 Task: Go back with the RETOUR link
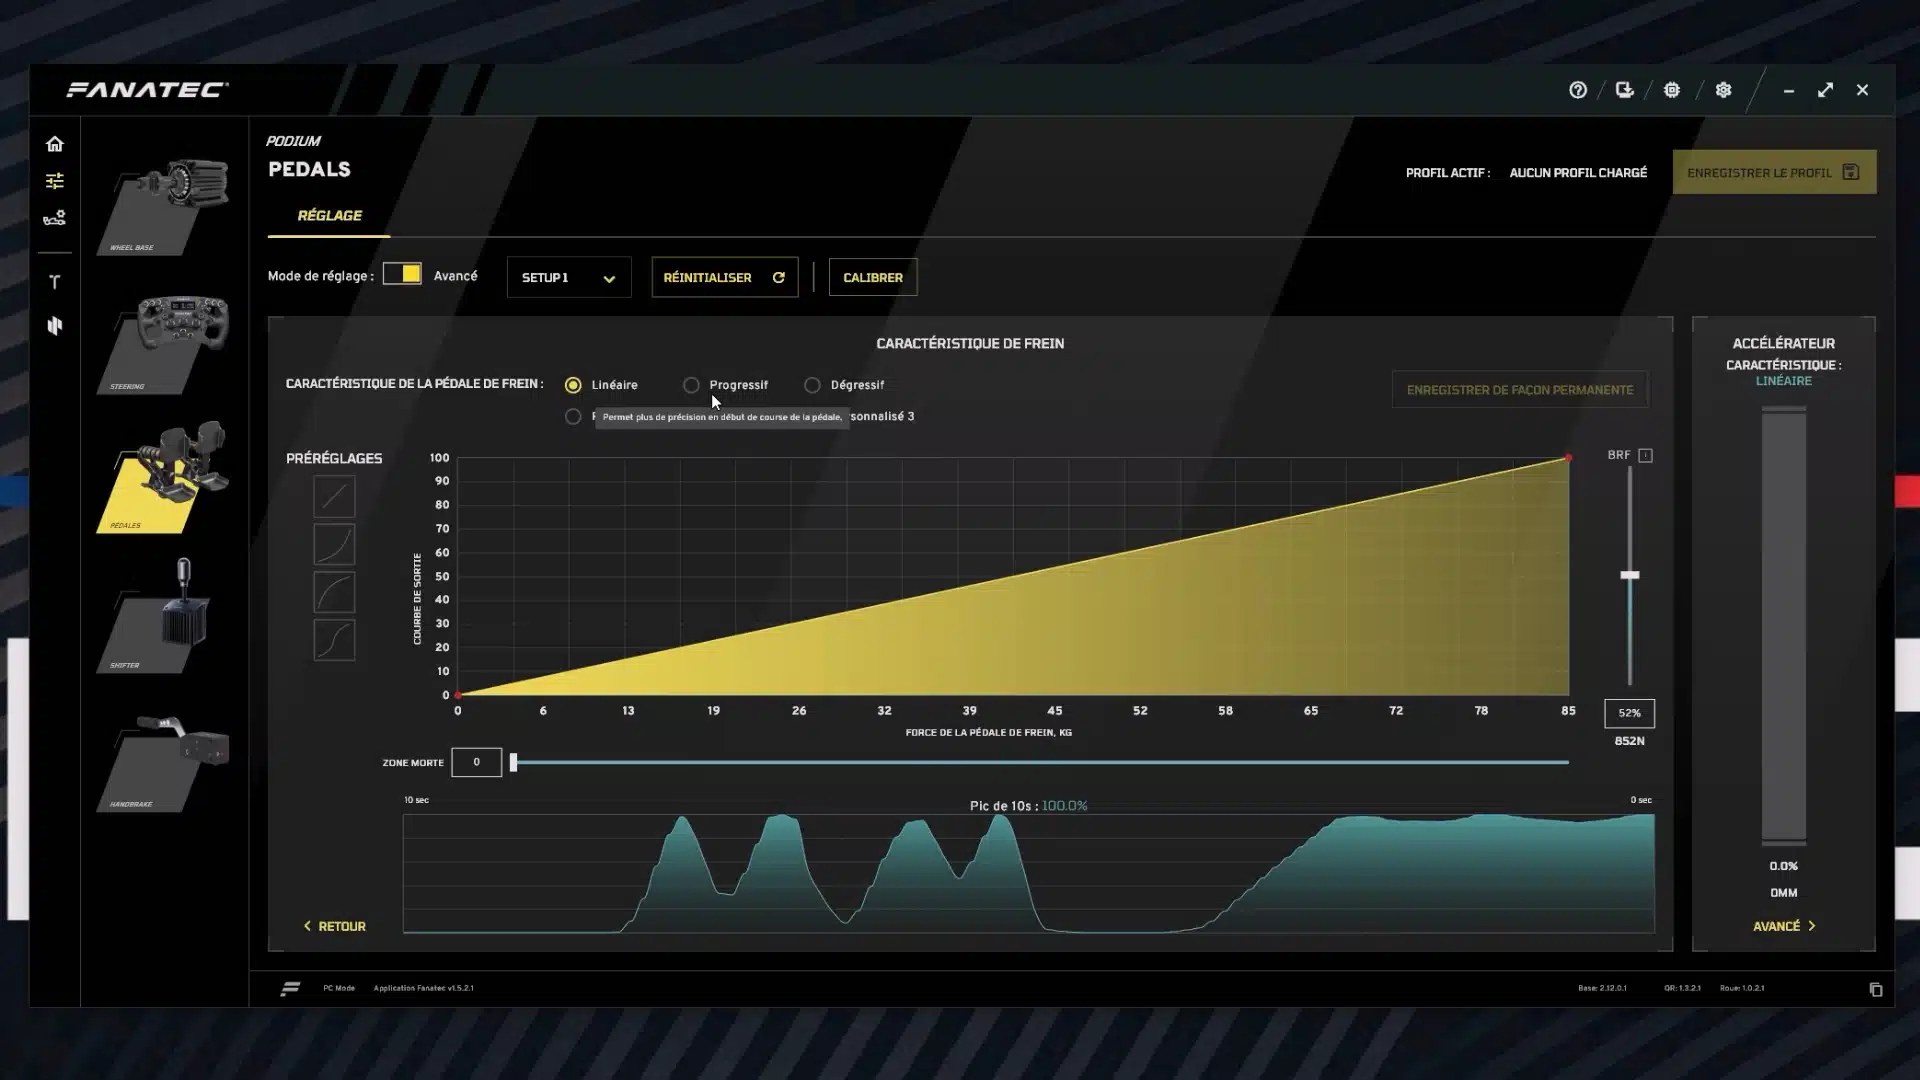pyautogui.click(x=335, y=926)
